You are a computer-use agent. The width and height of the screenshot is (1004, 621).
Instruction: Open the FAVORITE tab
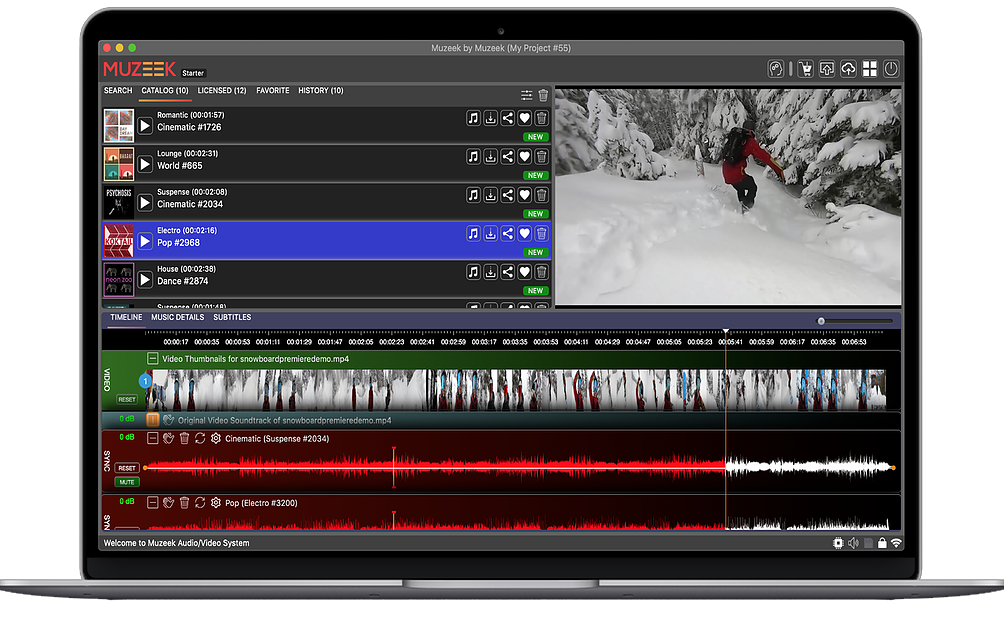pyautogui.click(x=273, y=90)
